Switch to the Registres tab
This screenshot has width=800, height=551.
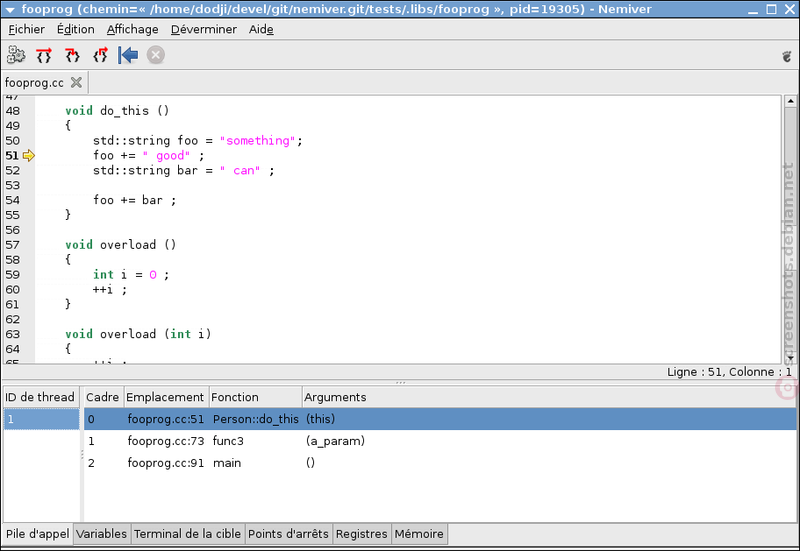pyautogui.click(x=361, y=534)
